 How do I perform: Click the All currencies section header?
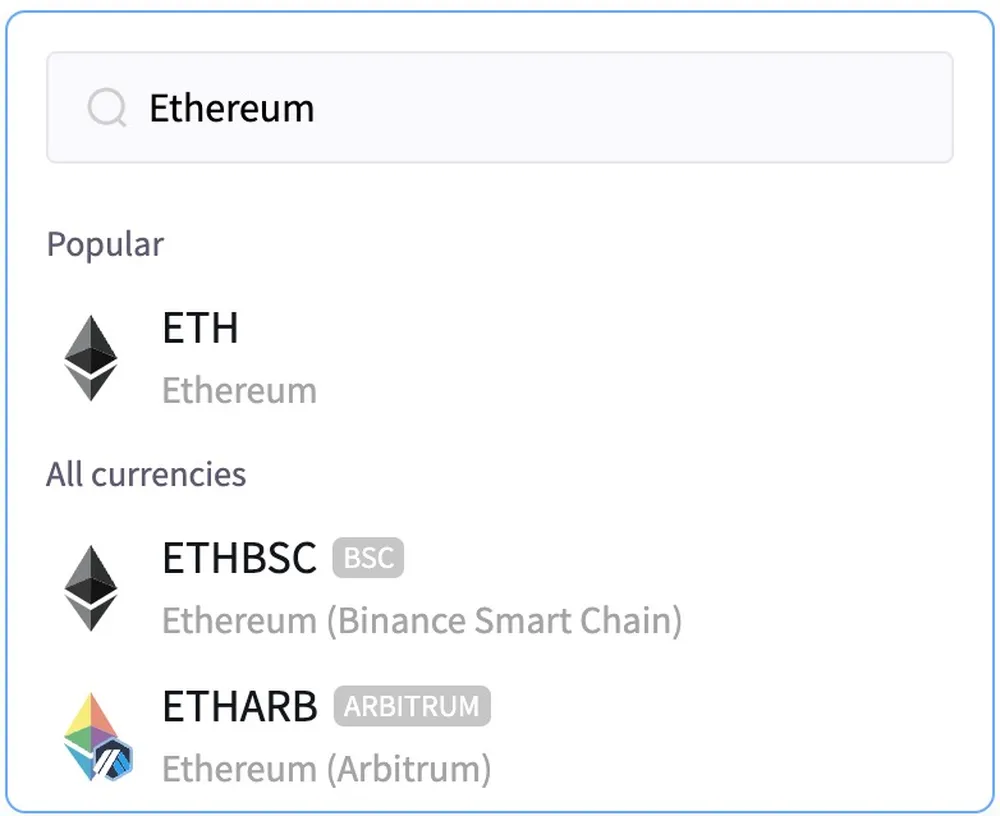point(146,474)
